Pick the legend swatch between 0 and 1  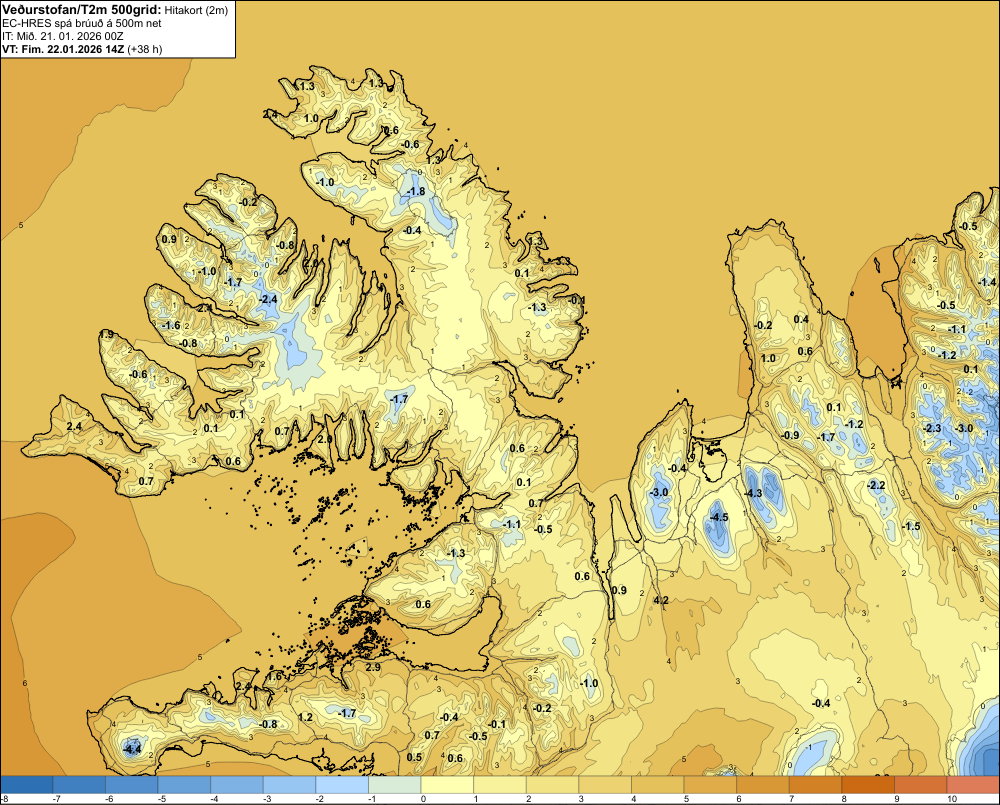[447, 784]
